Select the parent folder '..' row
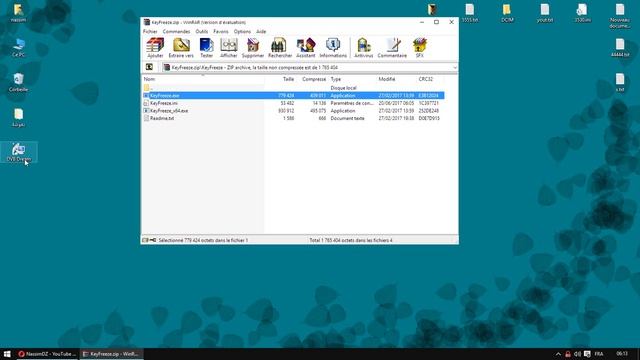Screen dimensions: 640x360 (293, 88)
